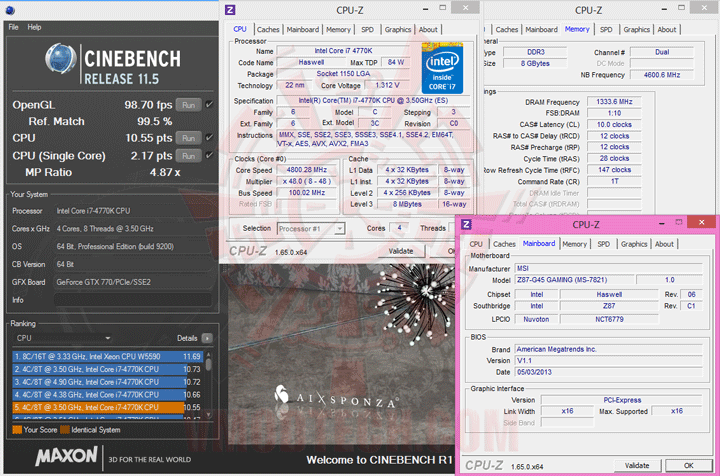Click the DRAM Frequency 1333.6 MHz value
Screen dimensions: 720x476
click(x=614, y=102)
